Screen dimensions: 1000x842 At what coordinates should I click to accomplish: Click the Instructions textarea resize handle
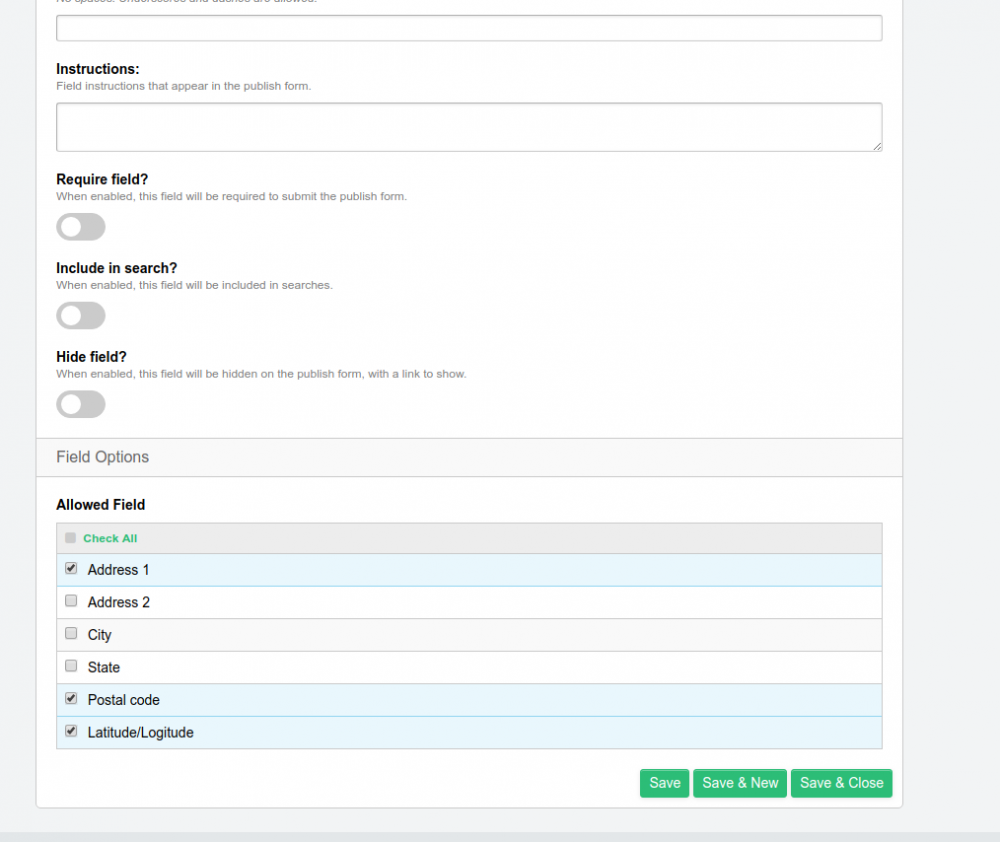pos(878,147)
